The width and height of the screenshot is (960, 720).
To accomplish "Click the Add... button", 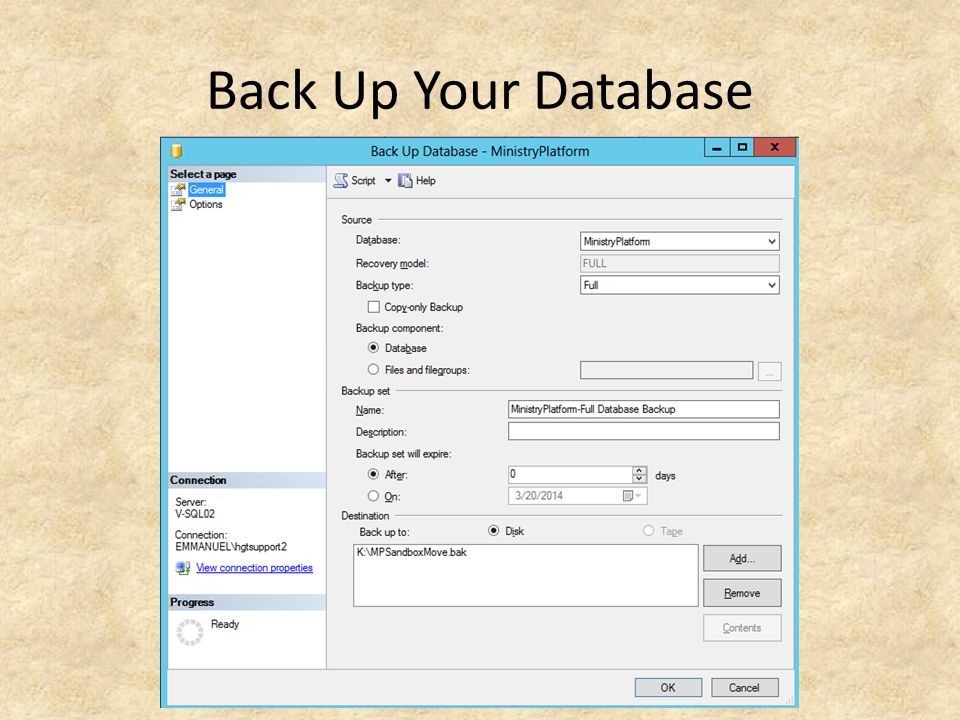I will pyautogui.click(x=742, y=558).
